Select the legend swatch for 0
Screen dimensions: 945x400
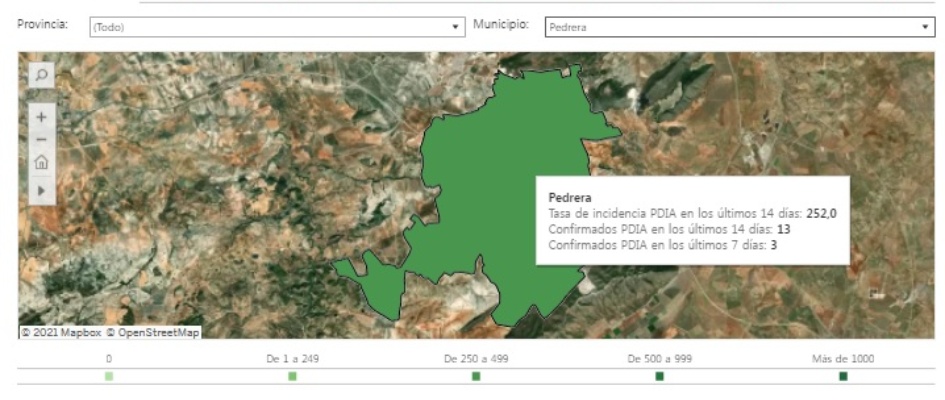coord(109,376)
